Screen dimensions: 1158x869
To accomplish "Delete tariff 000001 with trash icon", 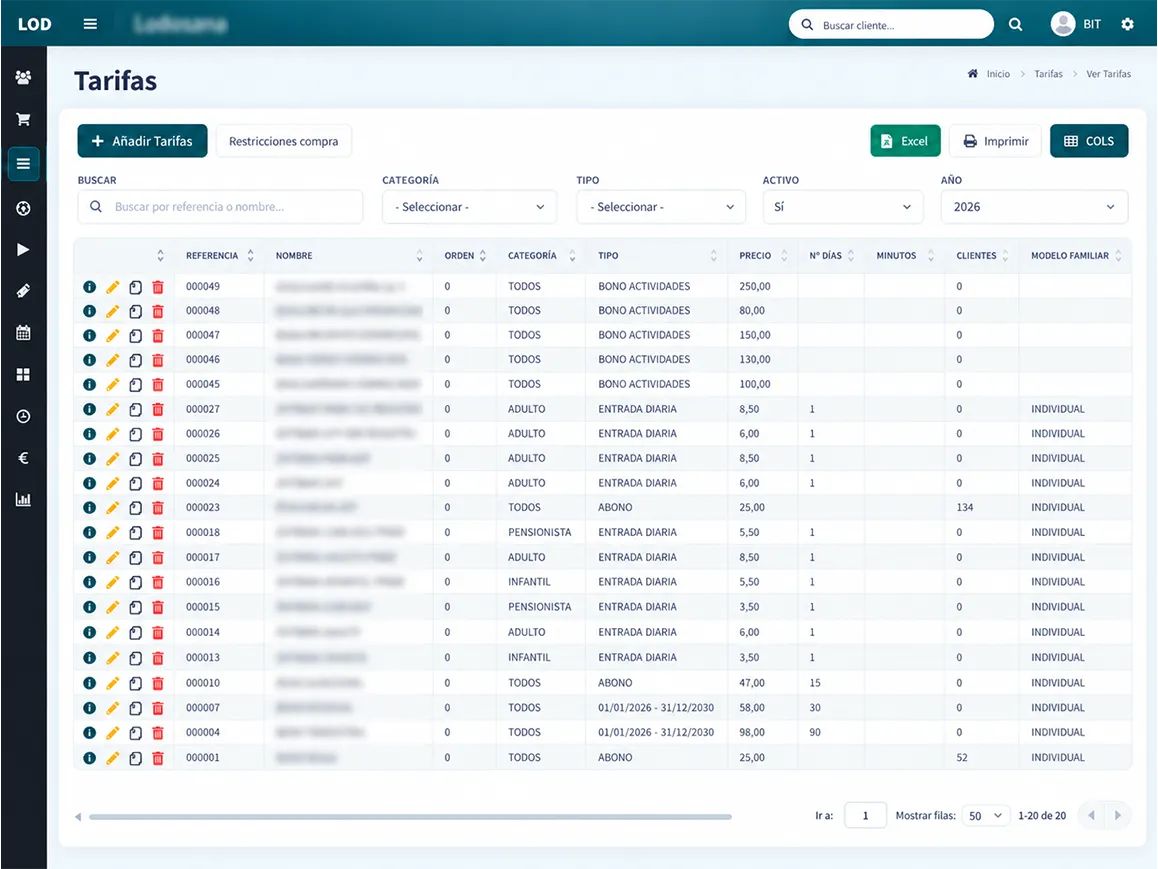I will 158,758.
